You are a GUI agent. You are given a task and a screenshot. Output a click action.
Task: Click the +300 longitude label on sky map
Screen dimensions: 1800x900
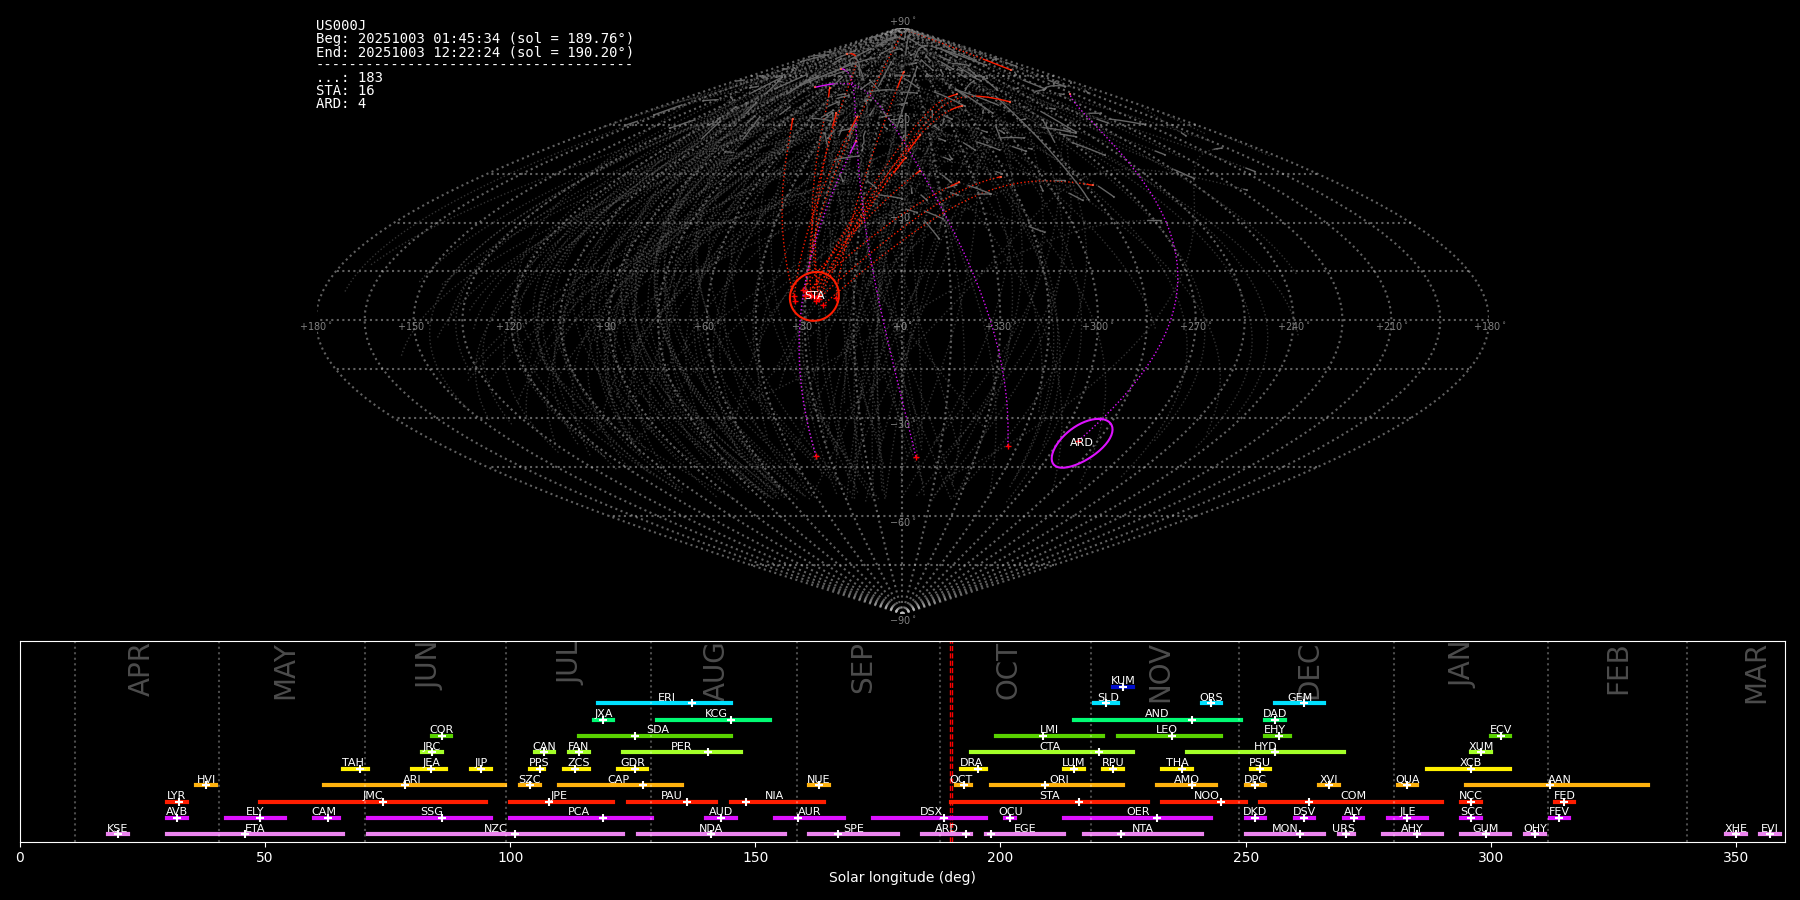1095,327
